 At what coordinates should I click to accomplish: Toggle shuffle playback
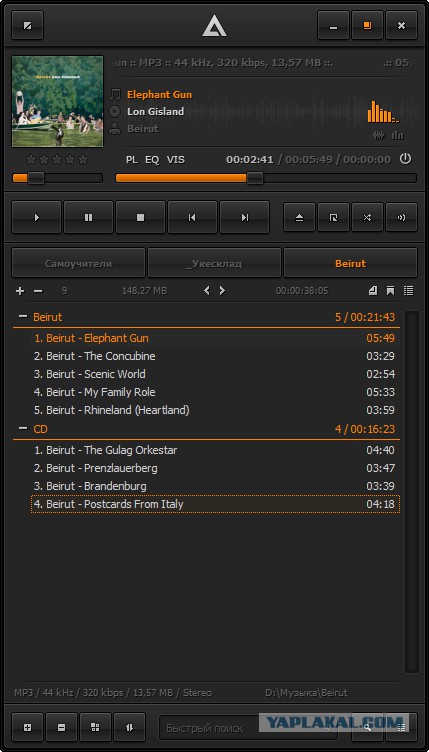(x=367, y=217)
